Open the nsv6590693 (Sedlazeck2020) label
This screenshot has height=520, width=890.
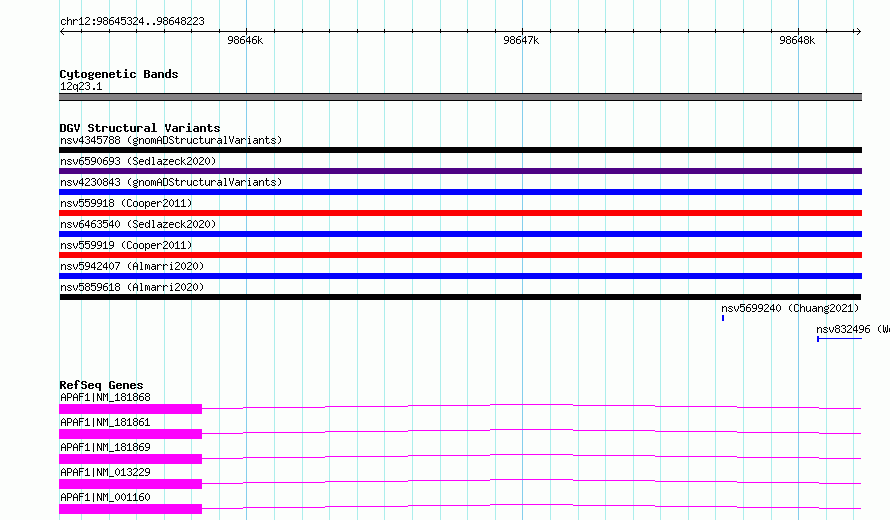138,161
